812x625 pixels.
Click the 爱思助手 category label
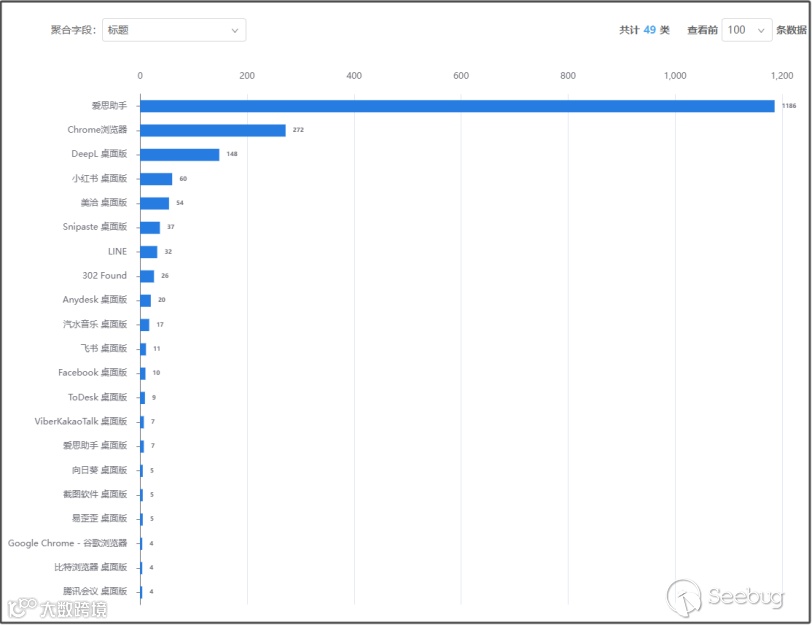(109, 106)
